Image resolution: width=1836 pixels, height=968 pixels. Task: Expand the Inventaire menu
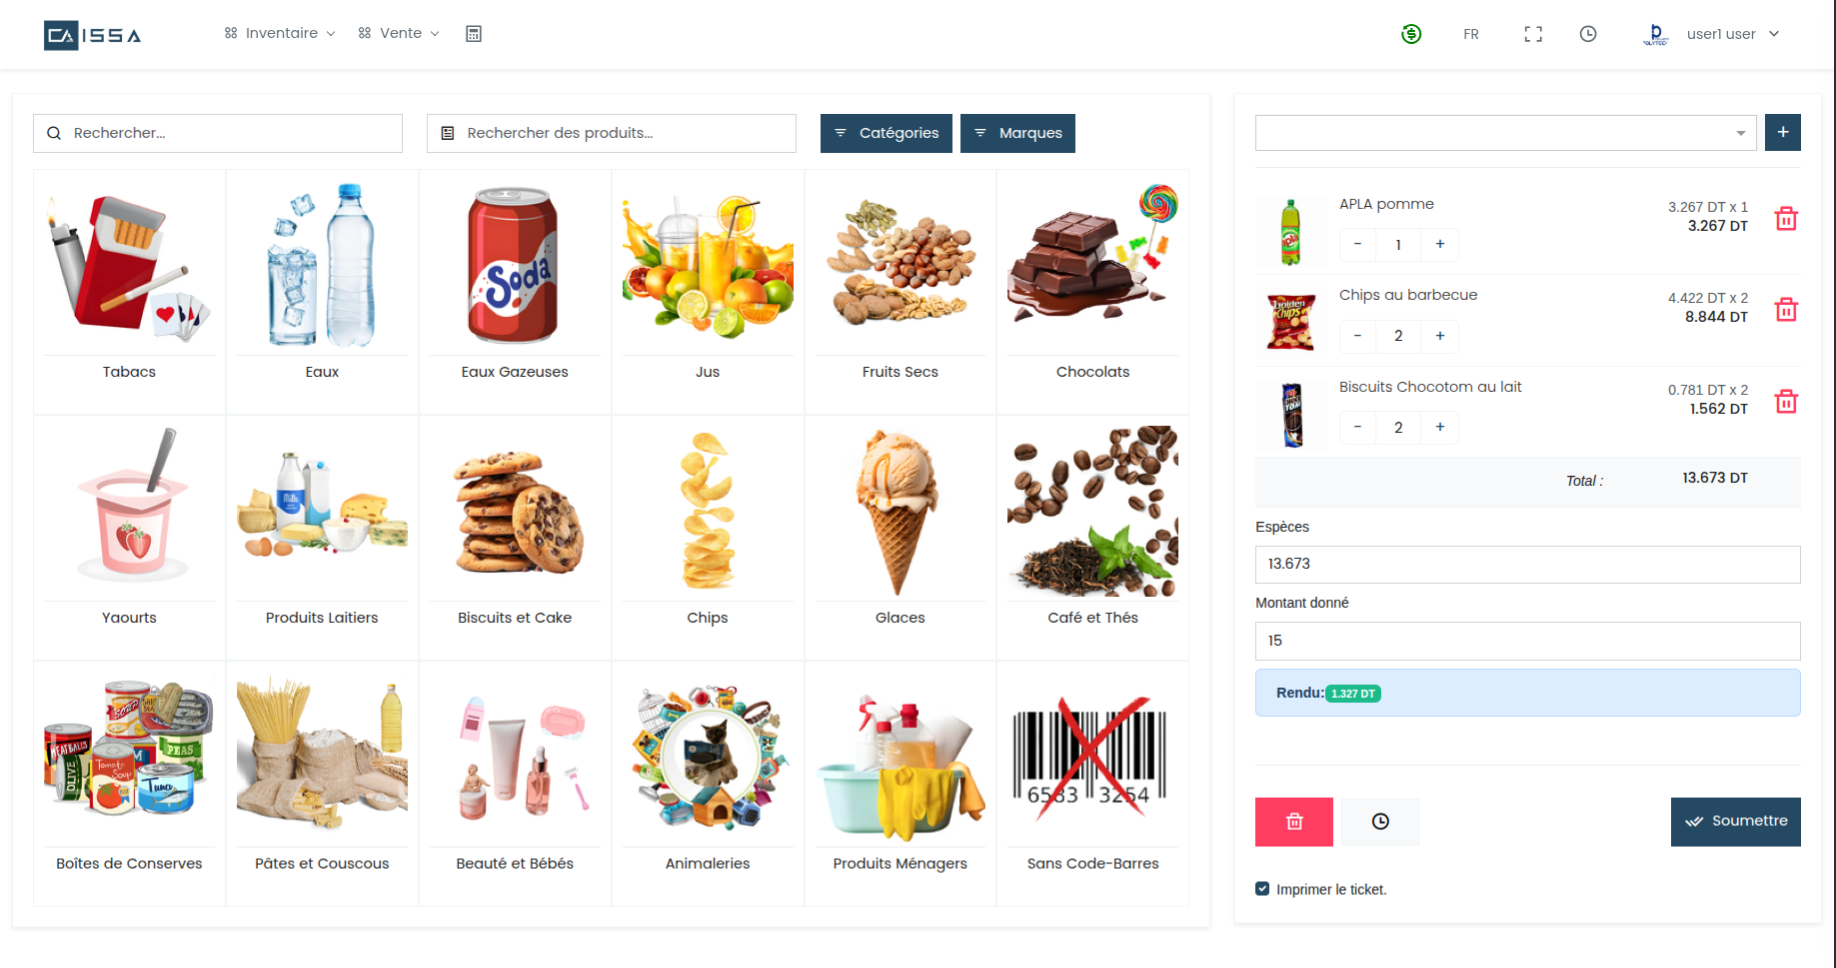[x=280, y=33]
